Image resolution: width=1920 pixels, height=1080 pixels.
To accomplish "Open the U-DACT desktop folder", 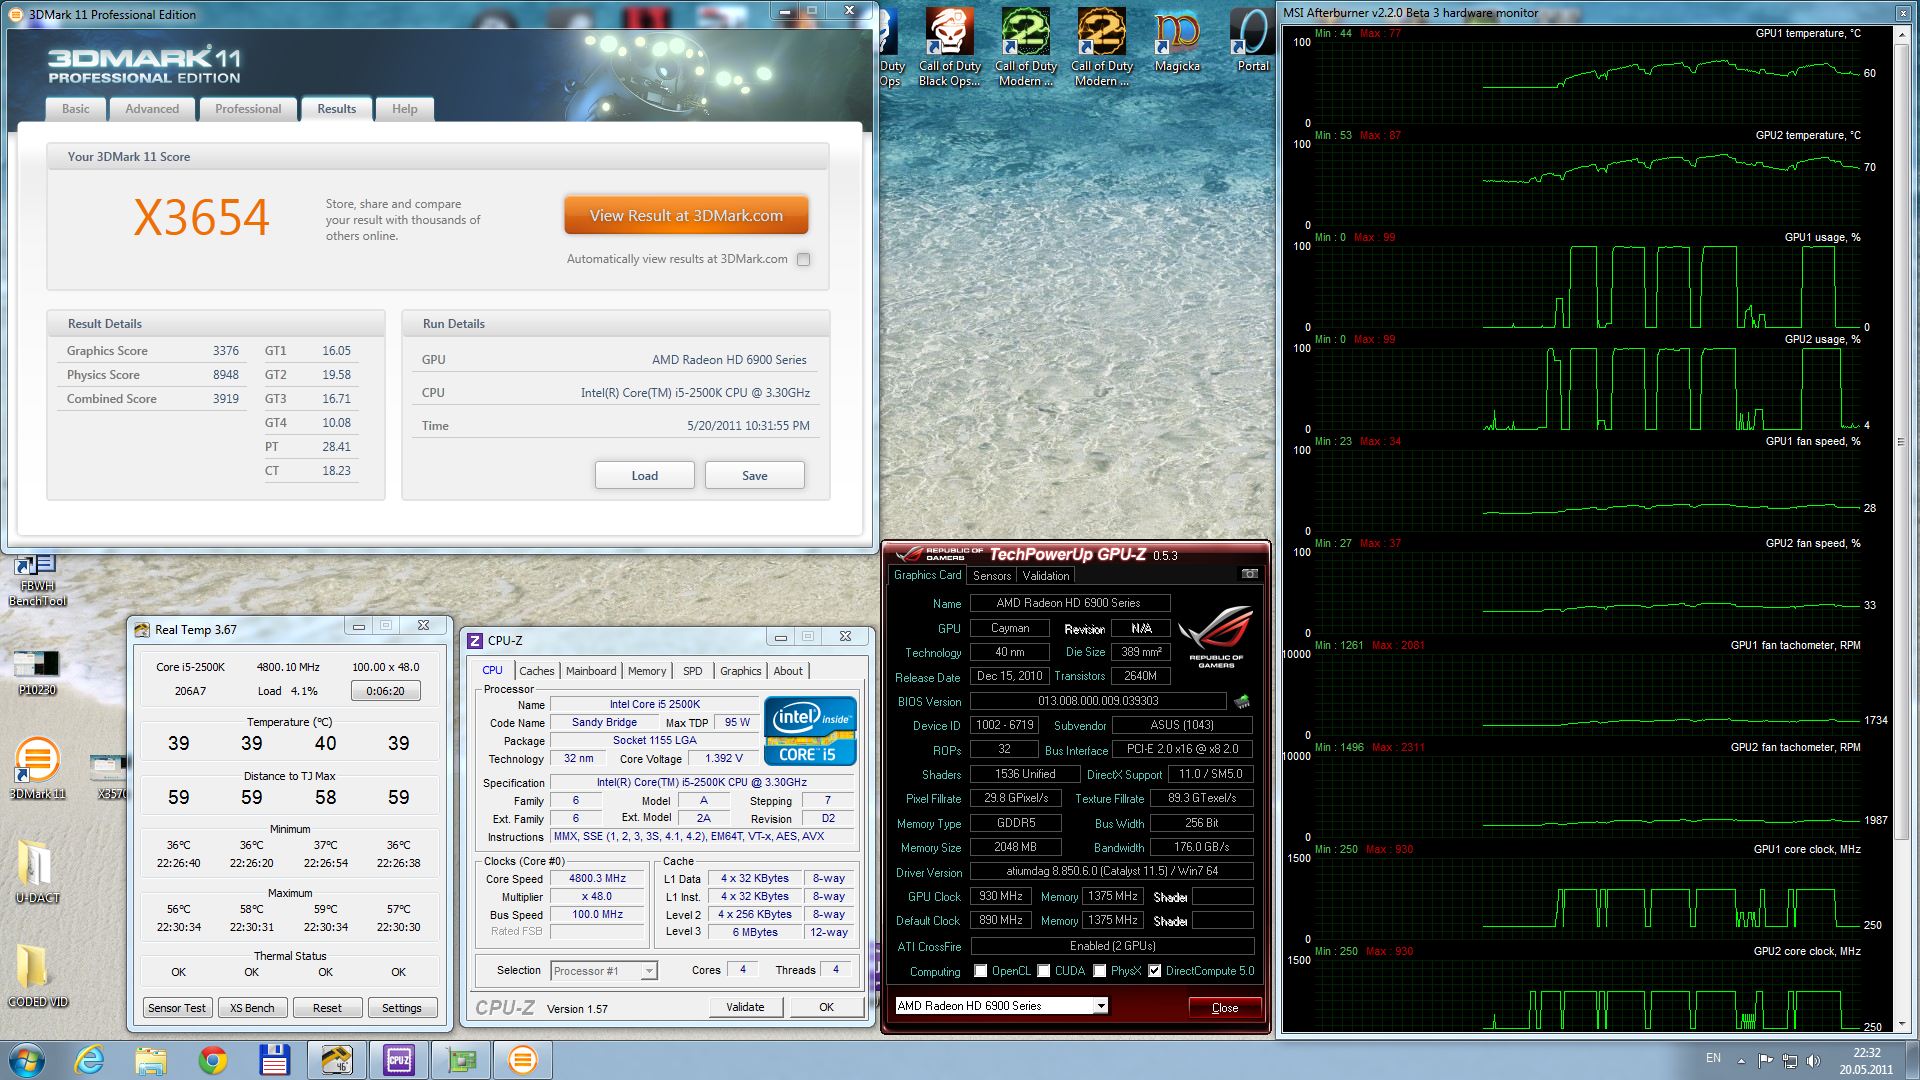I will (37, 871).
